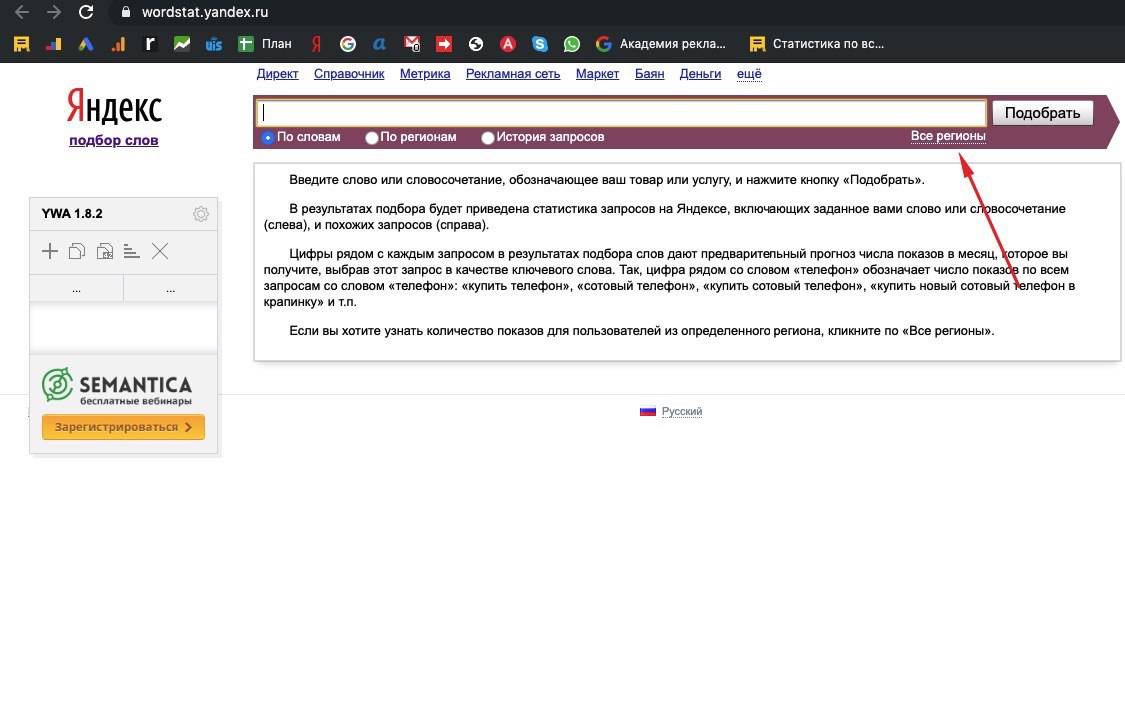Click the address bar padlock icon
Screen dimensions: 1125x705
point(126,12)
